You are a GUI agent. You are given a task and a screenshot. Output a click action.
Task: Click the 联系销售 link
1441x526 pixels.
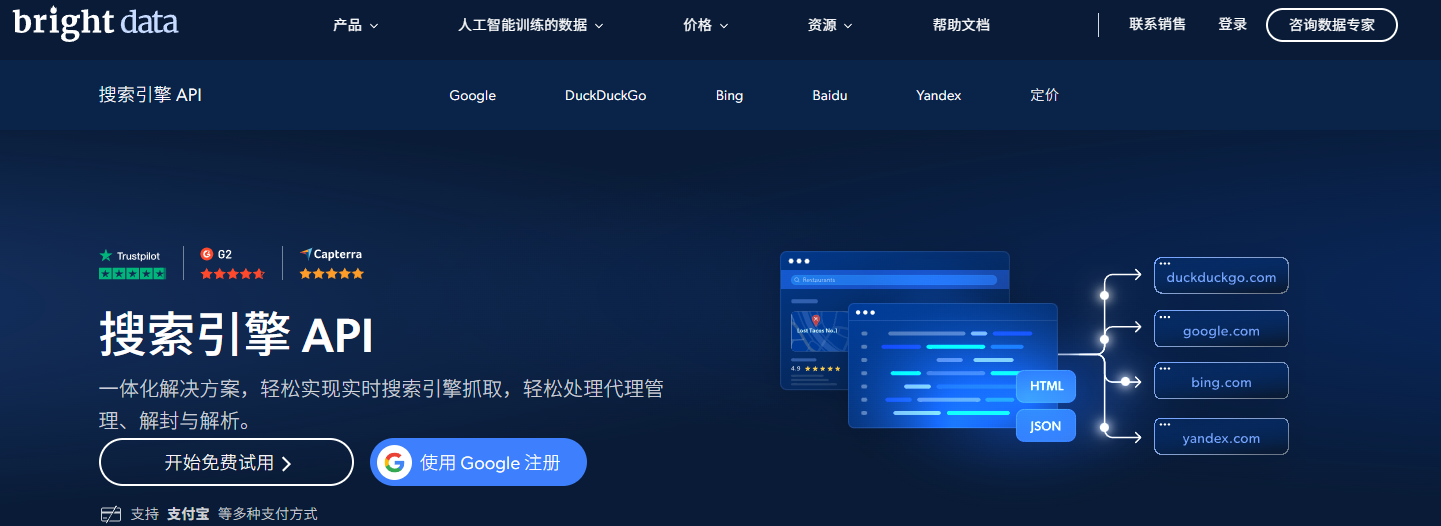tap(1157, 24)
